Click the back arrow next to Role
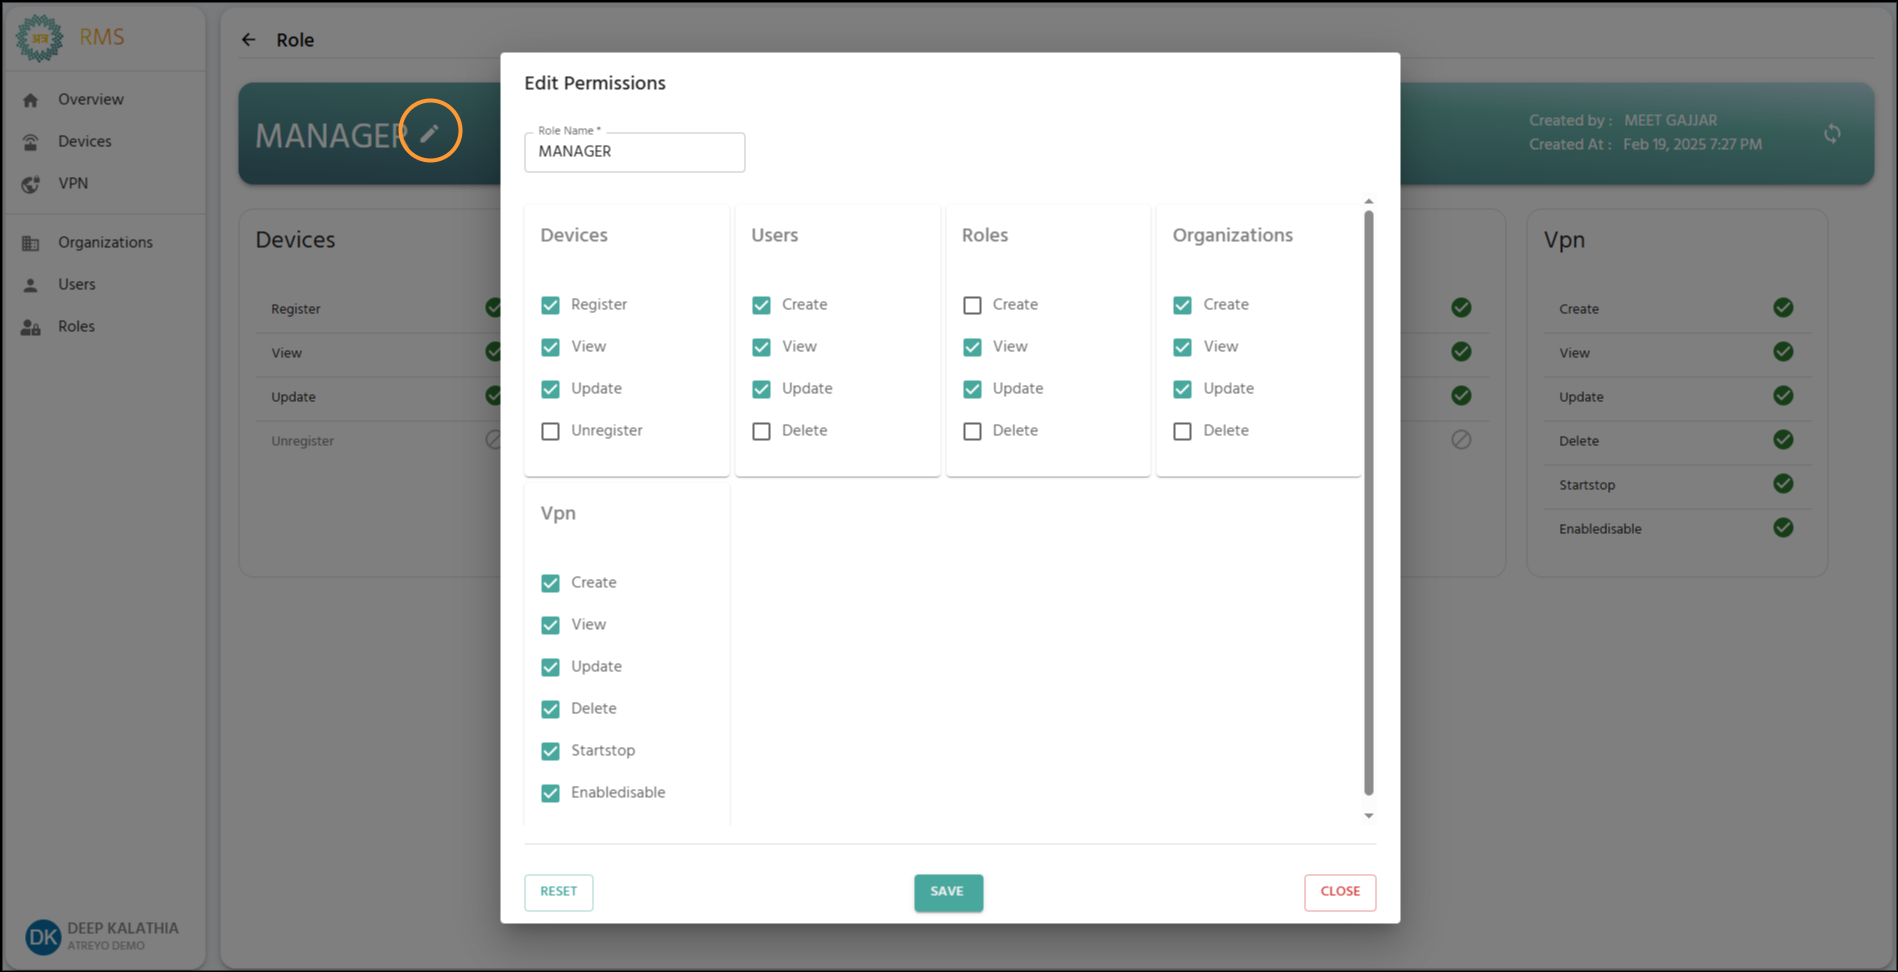The image size is (1898, 972). 248,40
